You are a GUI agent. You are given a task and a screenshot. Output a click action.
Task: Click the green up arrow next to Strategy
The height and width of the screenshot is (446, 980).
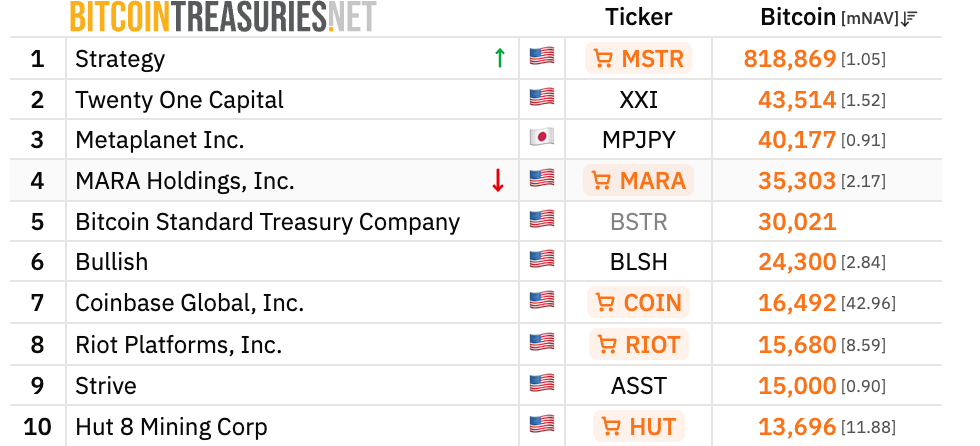point(499,57)
